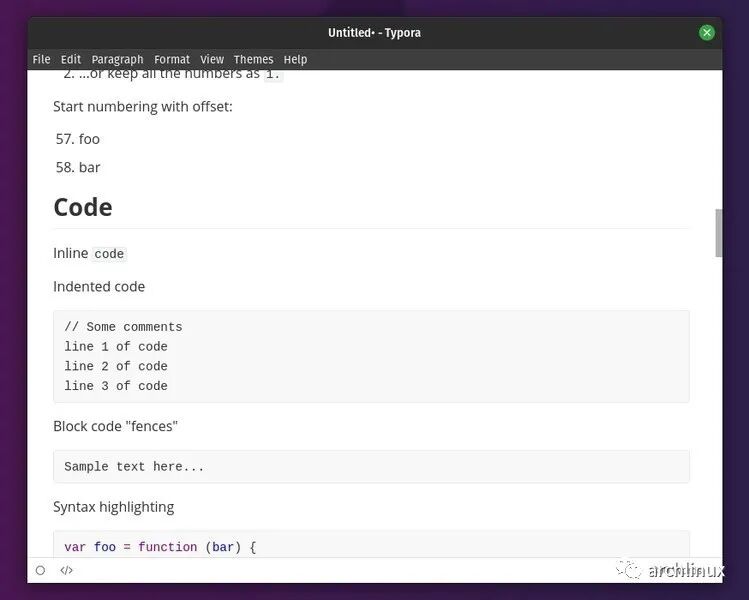Click "Start numbering with offset:" text
This screenshot has height=600, width=749.
point(143,107)
